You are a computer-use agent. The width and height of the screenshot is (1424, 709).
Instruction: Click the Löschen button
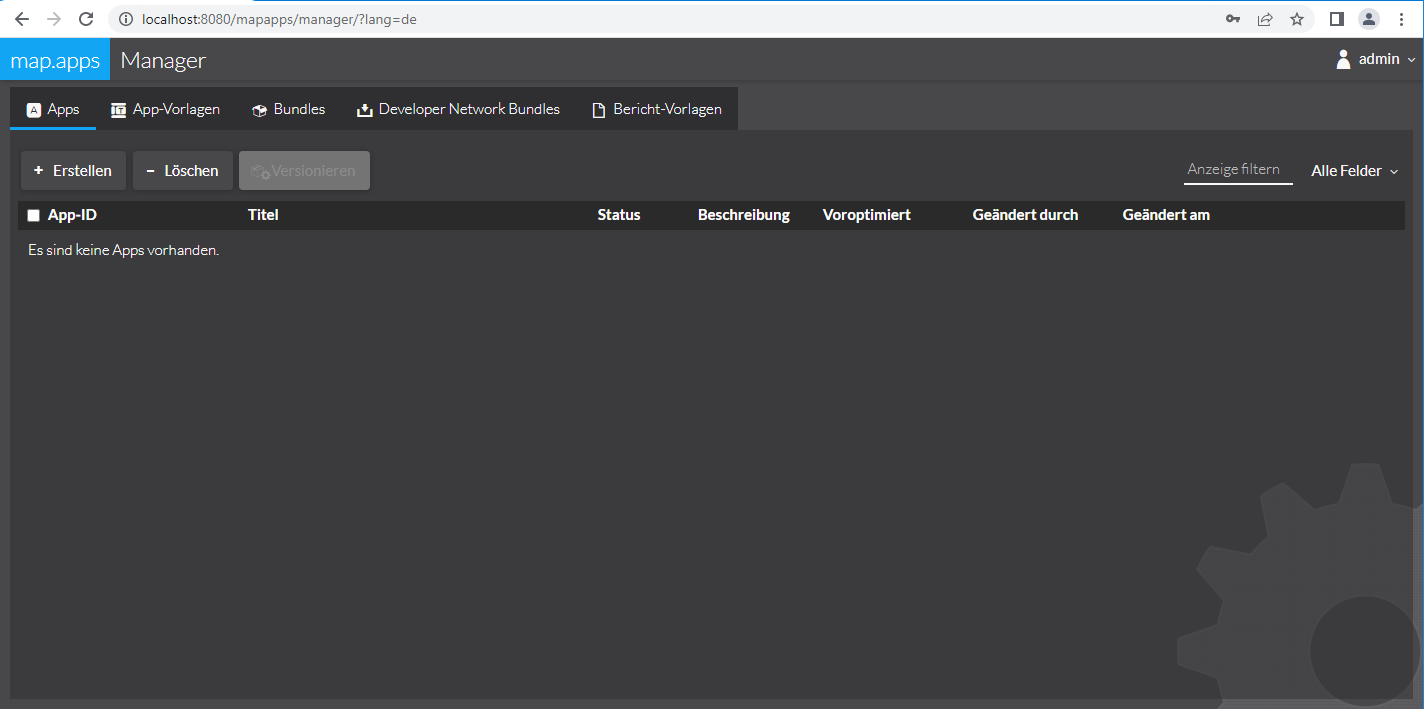point(182,171)
